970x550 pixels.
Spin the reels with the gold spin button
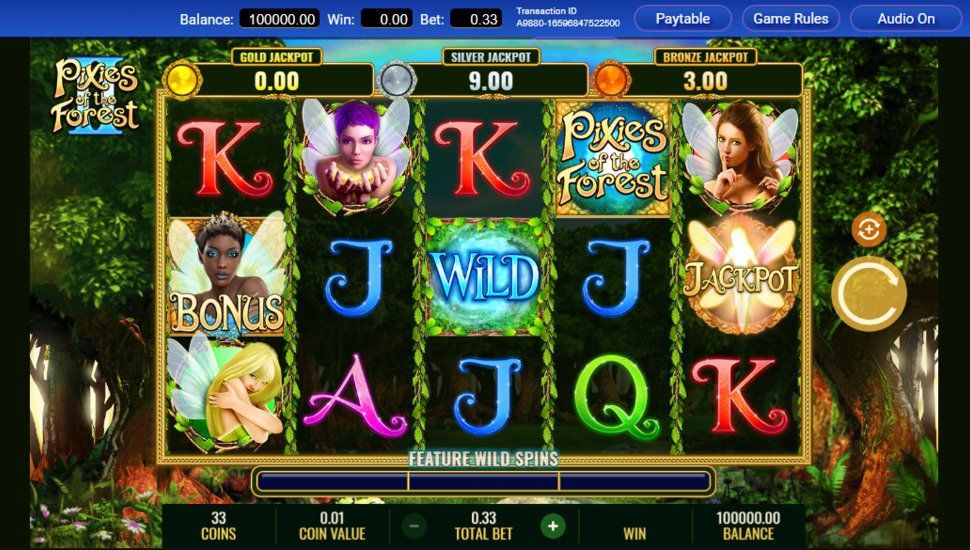coord(869,293)
